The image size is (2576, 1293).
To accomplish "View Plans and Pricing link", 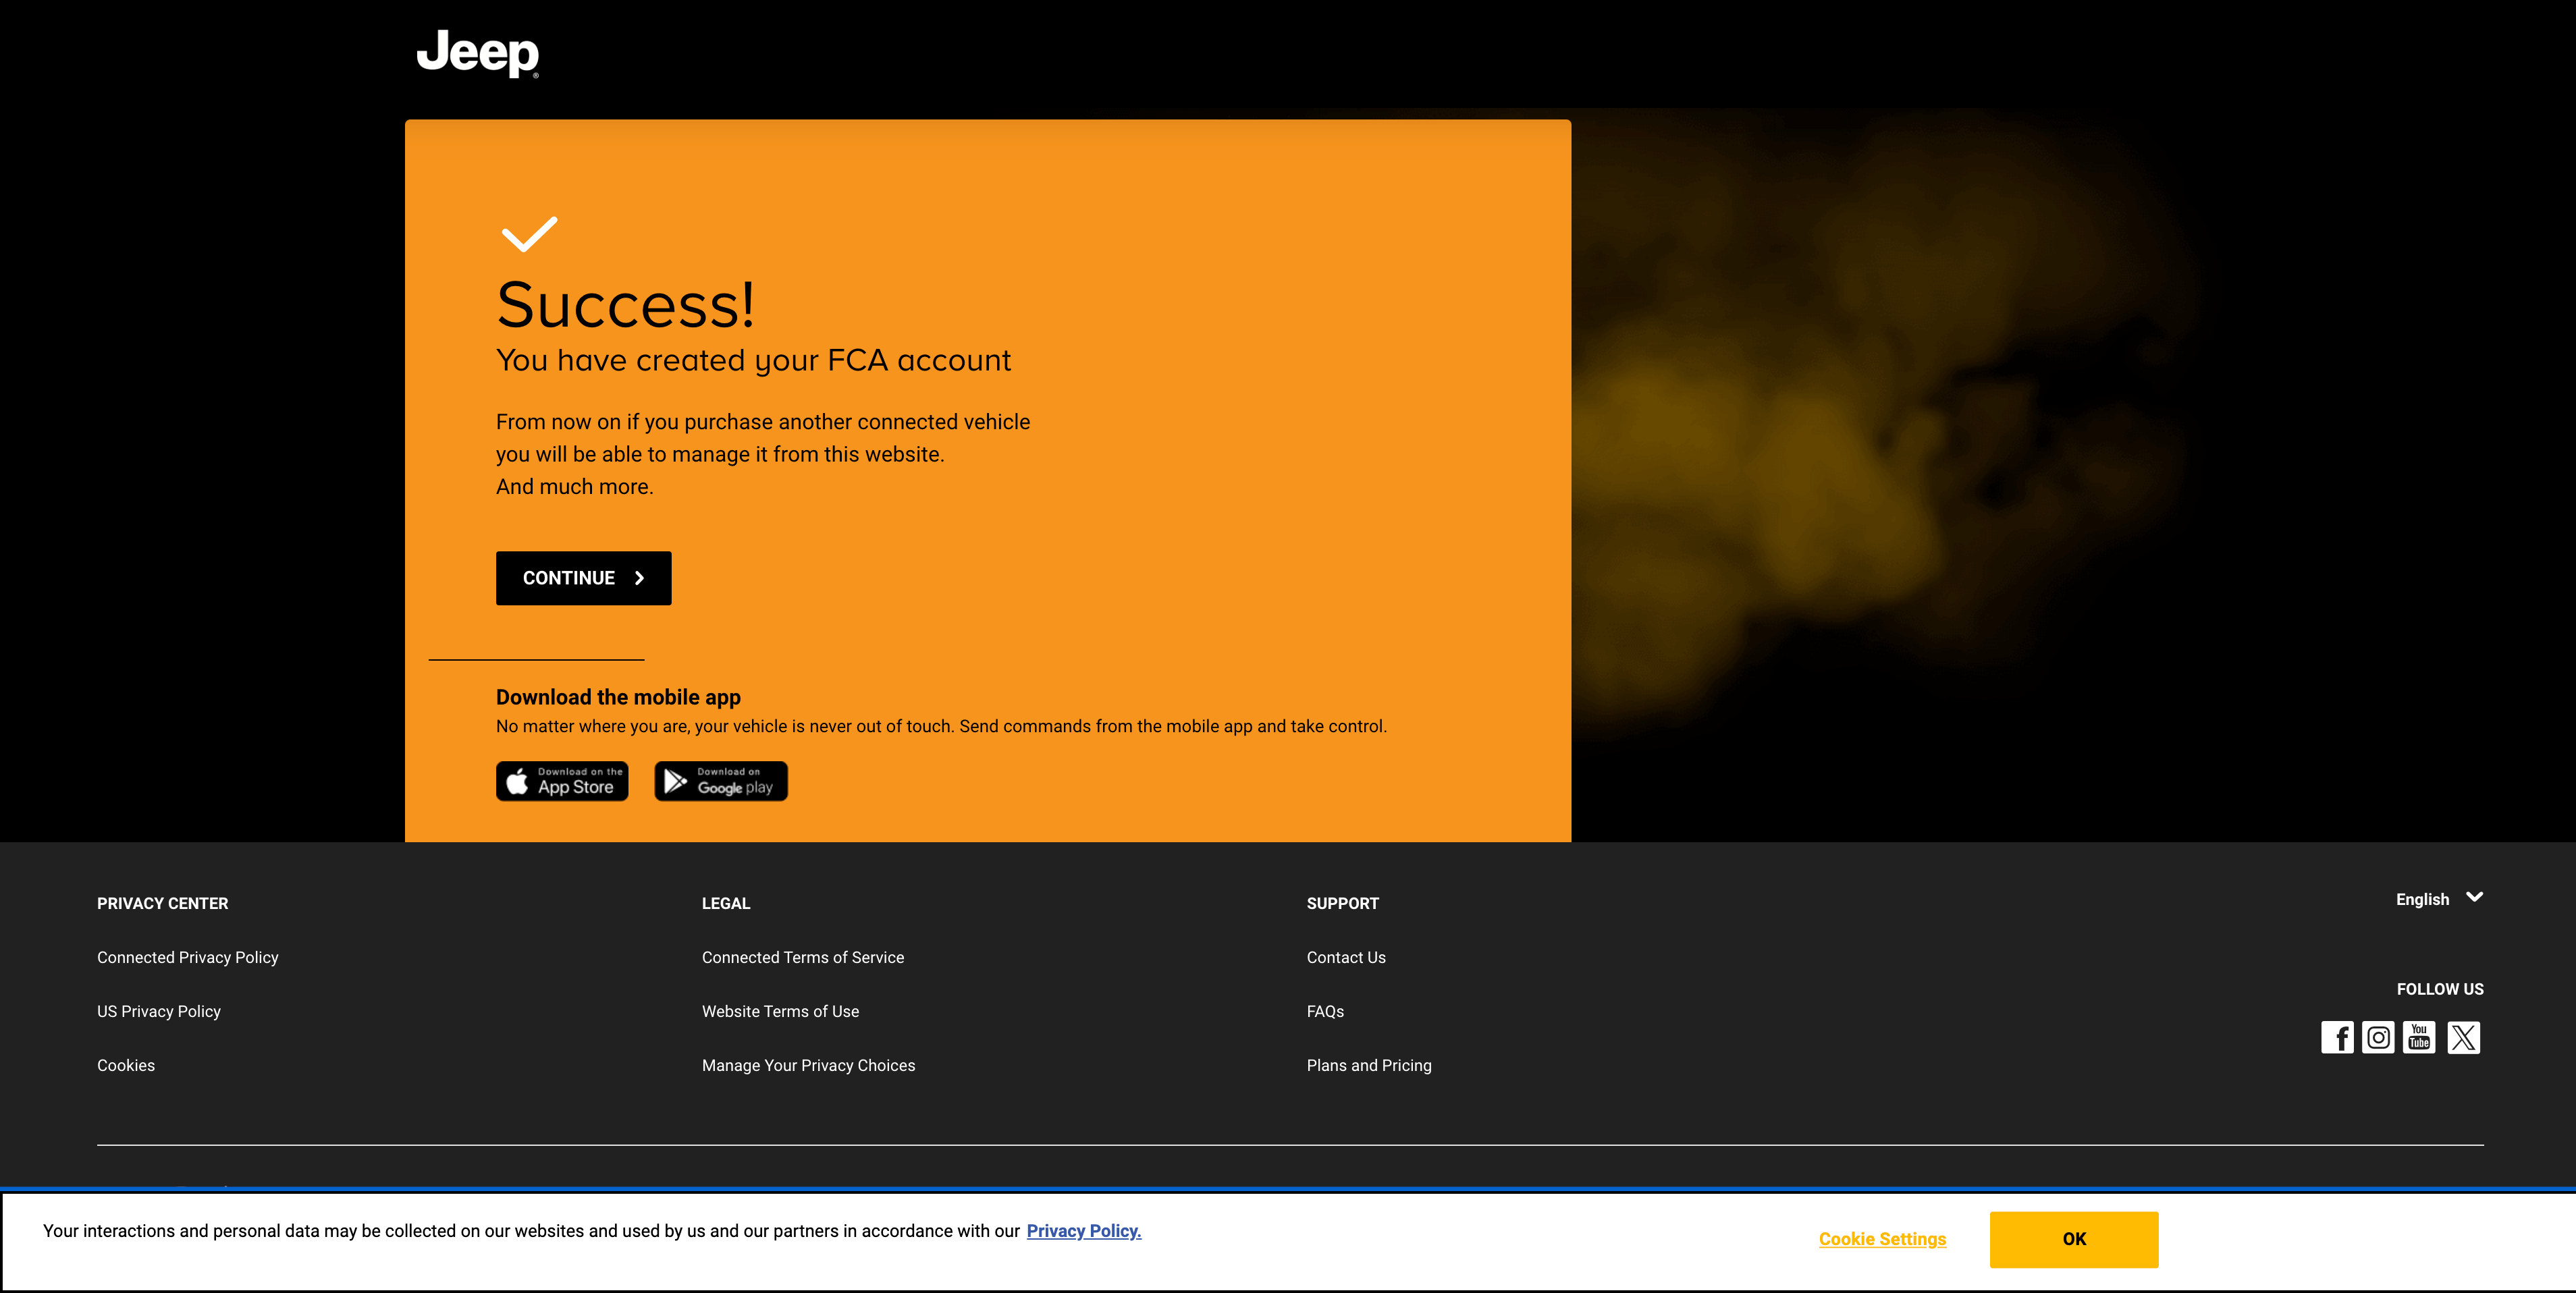I will click(1368, 1065).
